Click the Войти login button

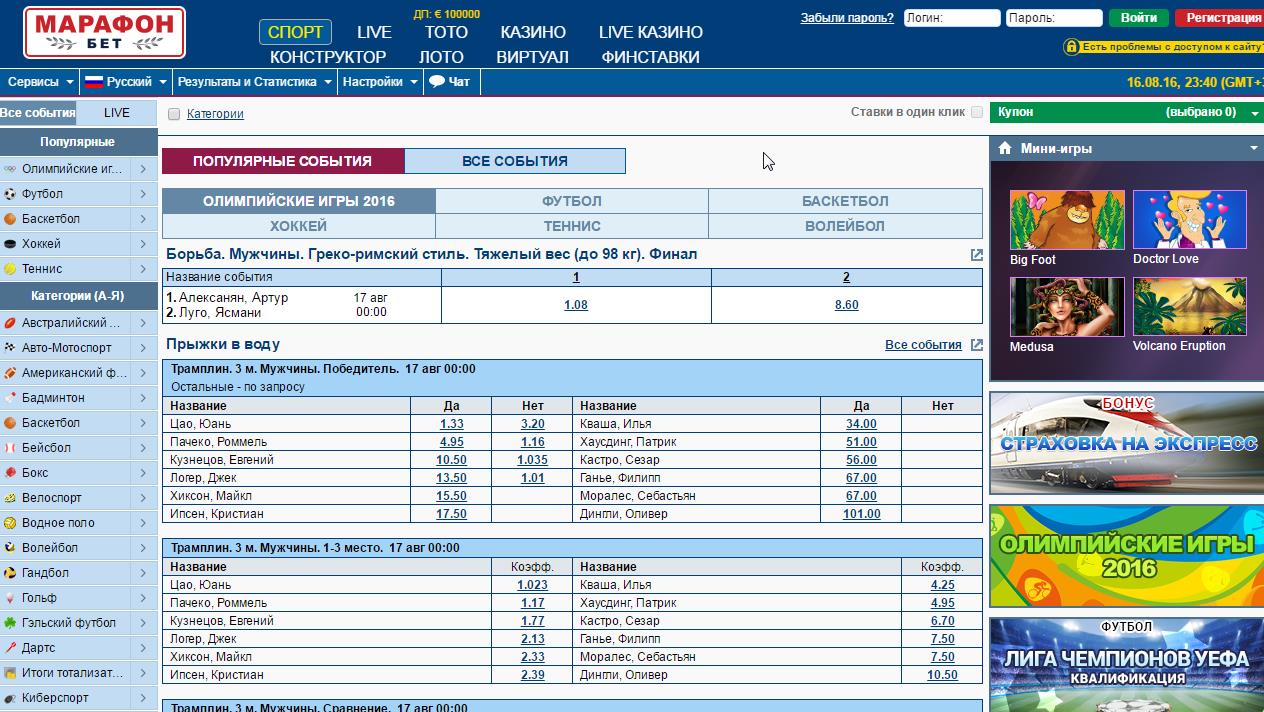[x=1139, y=18]
